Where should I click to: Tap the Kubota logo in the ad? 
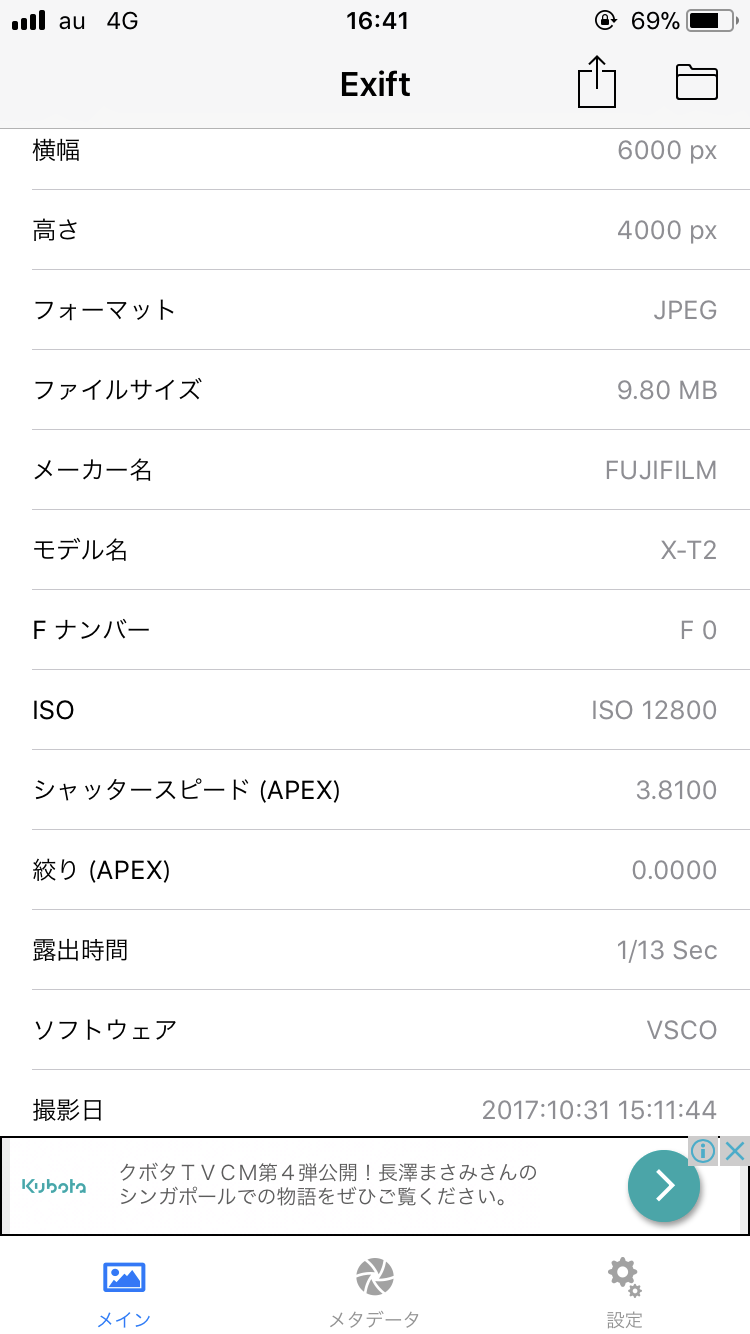click(54, 1186)
